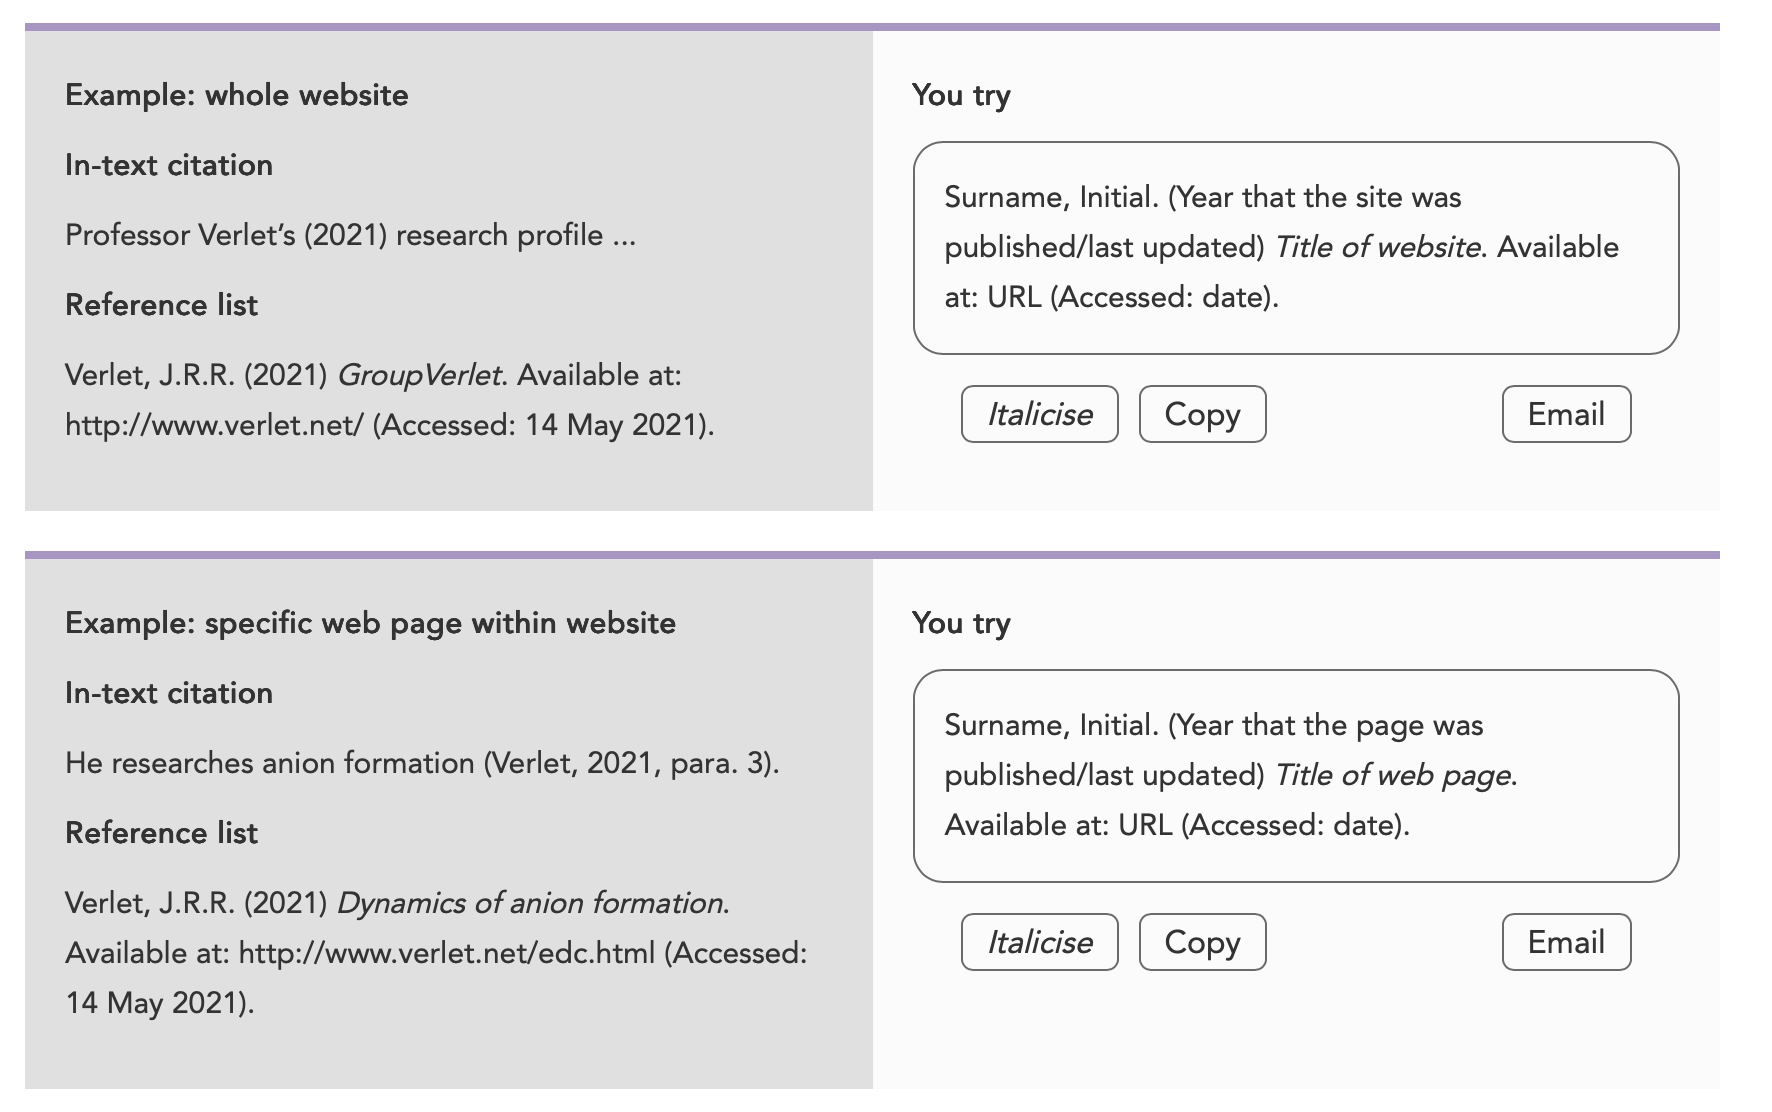Viewport: 1772px width, 1112px height.
Task: Click Email button under whole website example
Action: coord(1566,414)
